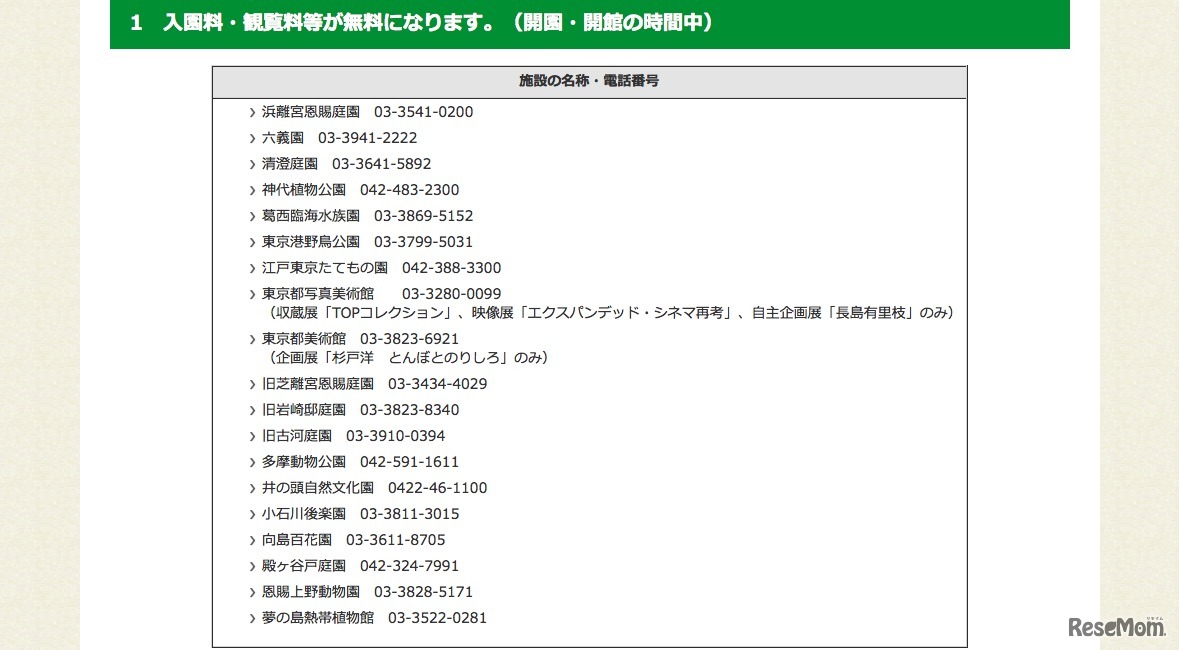Click the chevron before 東京都写真美術館
This screenshot has height=650, width=1179.
point(251,293)
